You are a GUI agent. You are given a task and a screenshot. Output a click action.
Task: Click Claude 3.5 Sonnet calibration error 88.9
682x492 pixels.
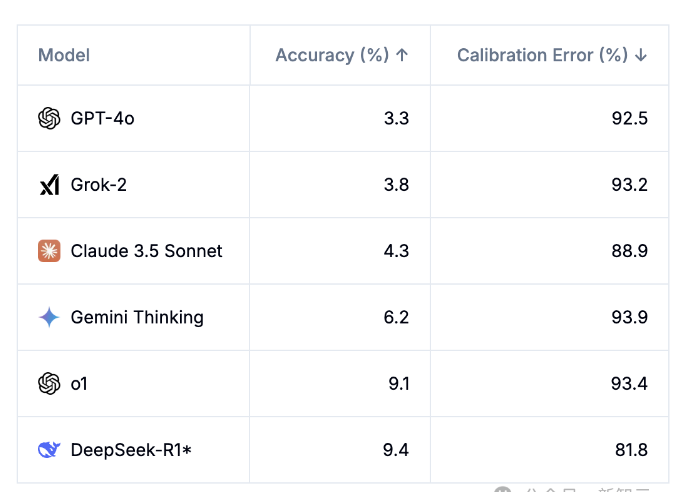pyautogui.click(x=630, y=251)
